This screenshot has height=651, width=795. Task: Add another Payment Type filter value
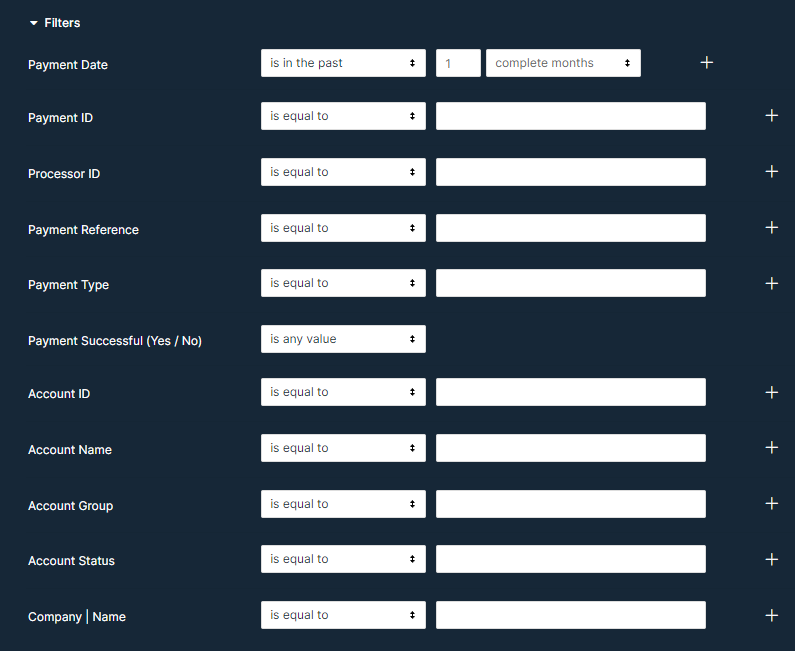point(771,283)
